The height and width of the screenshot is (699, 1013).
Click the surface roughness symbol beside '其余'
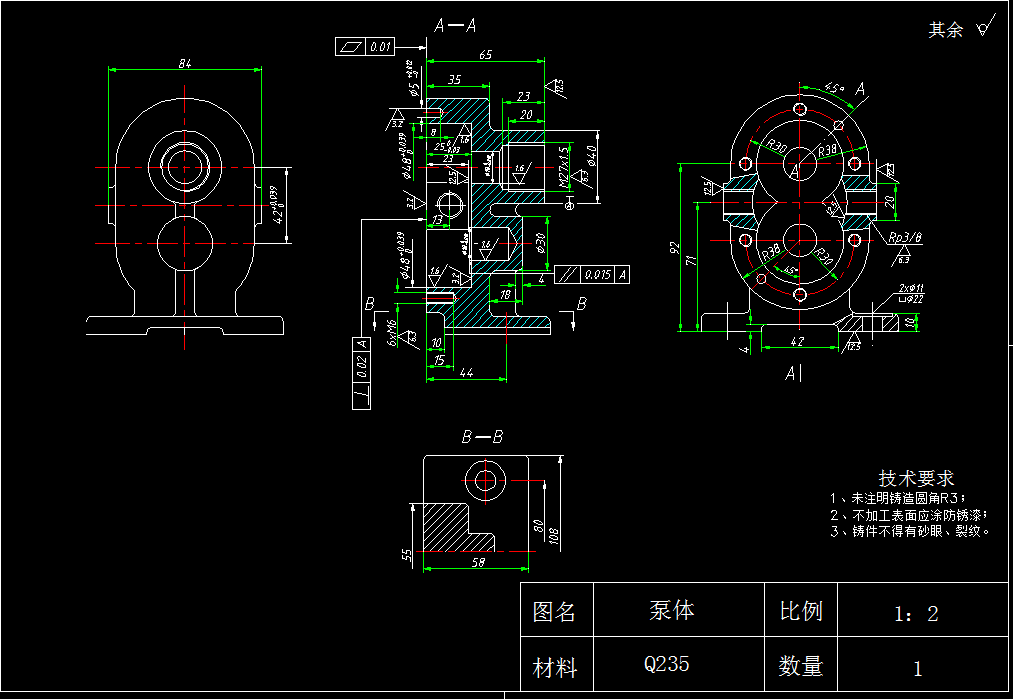pyautogui.click(x=985, y=26)
